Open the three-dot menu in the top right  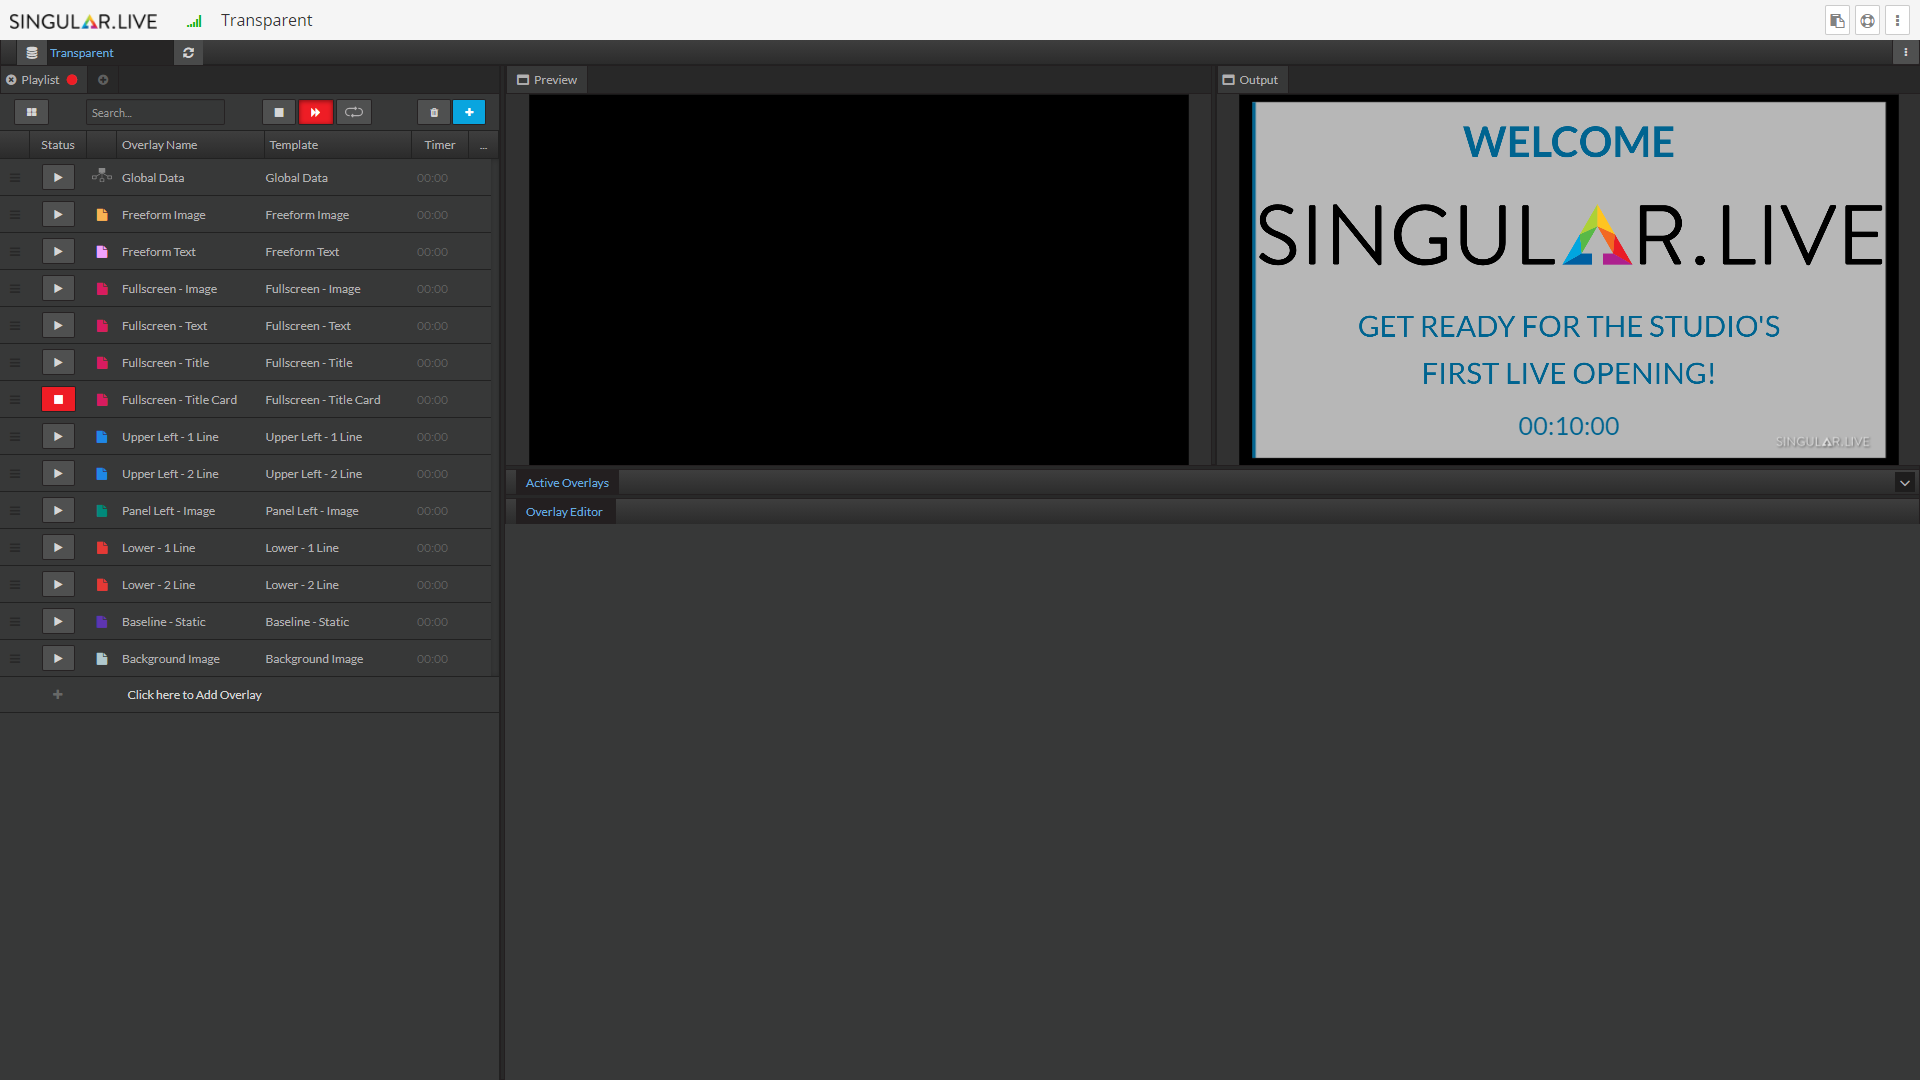[x=1898, y=20]
